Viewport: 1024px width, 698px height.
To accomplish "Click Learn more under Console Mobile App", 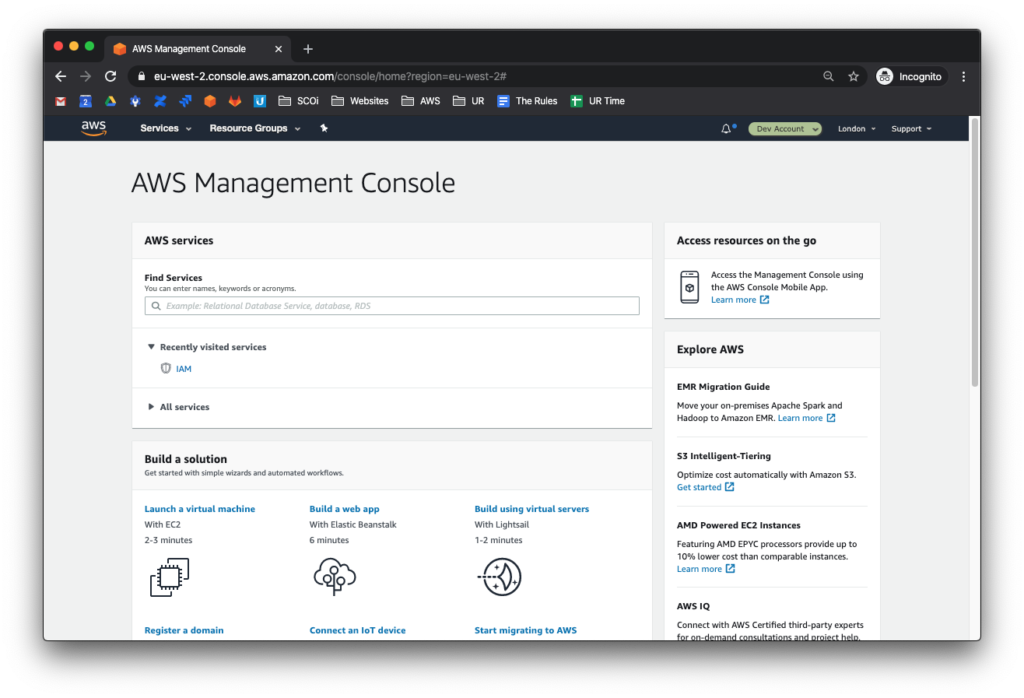I will [740, 300].
